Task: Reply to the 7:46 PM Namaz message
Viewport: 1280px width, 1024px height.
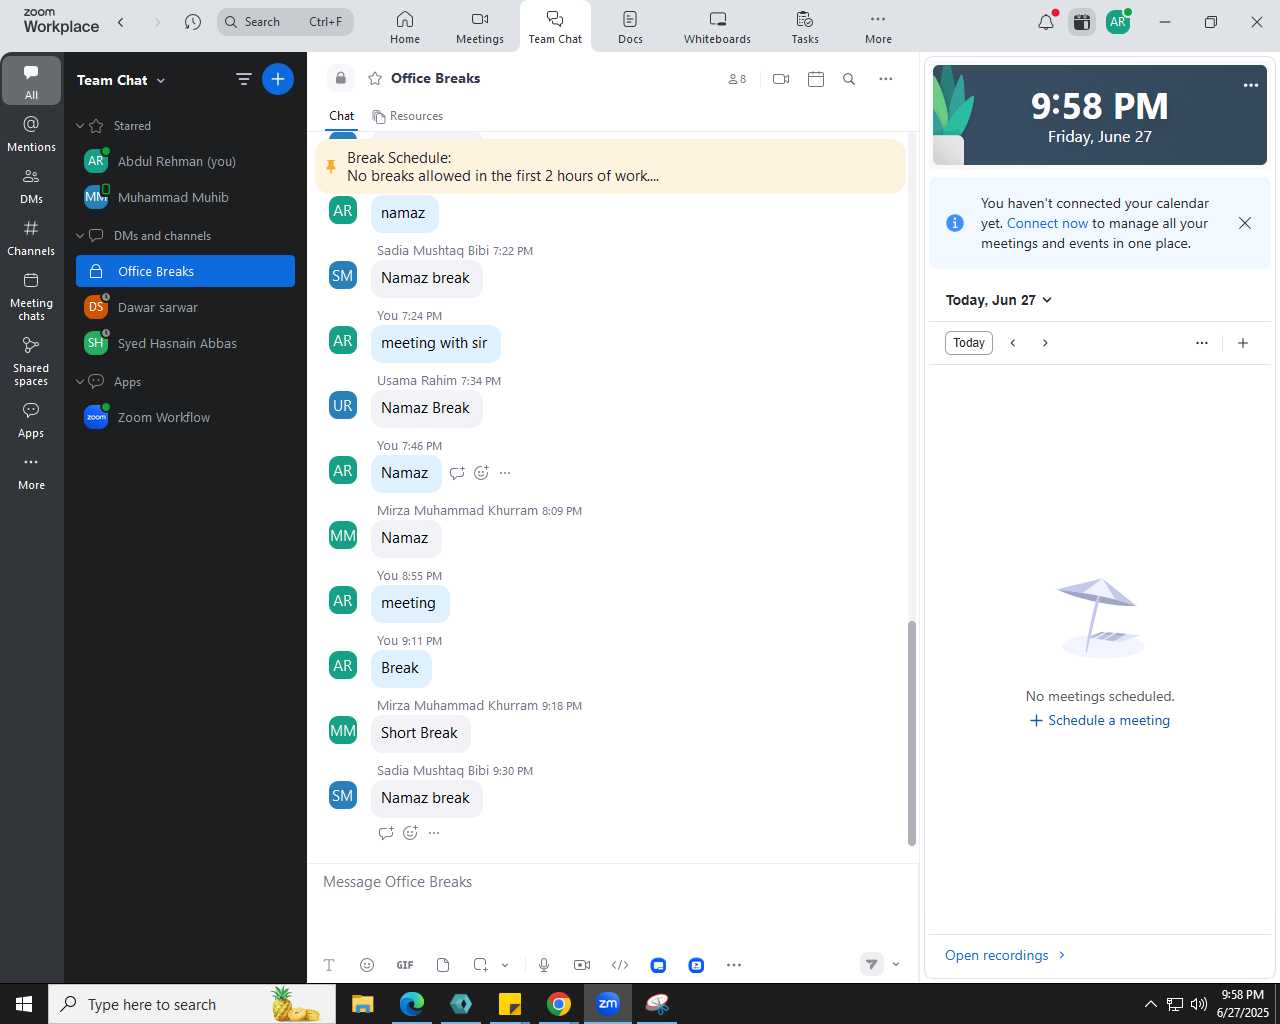Action: point(457,473)
